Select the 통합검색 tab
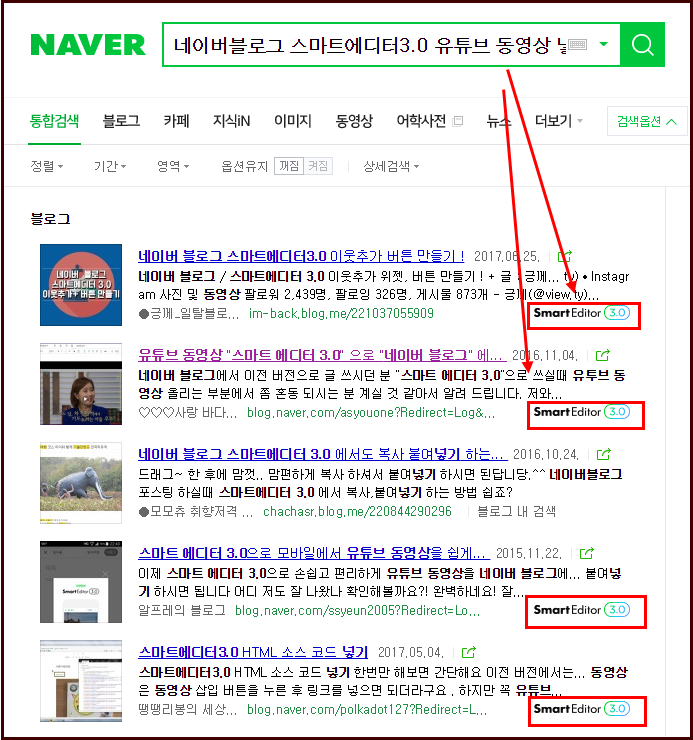 (x=54, y=121)
